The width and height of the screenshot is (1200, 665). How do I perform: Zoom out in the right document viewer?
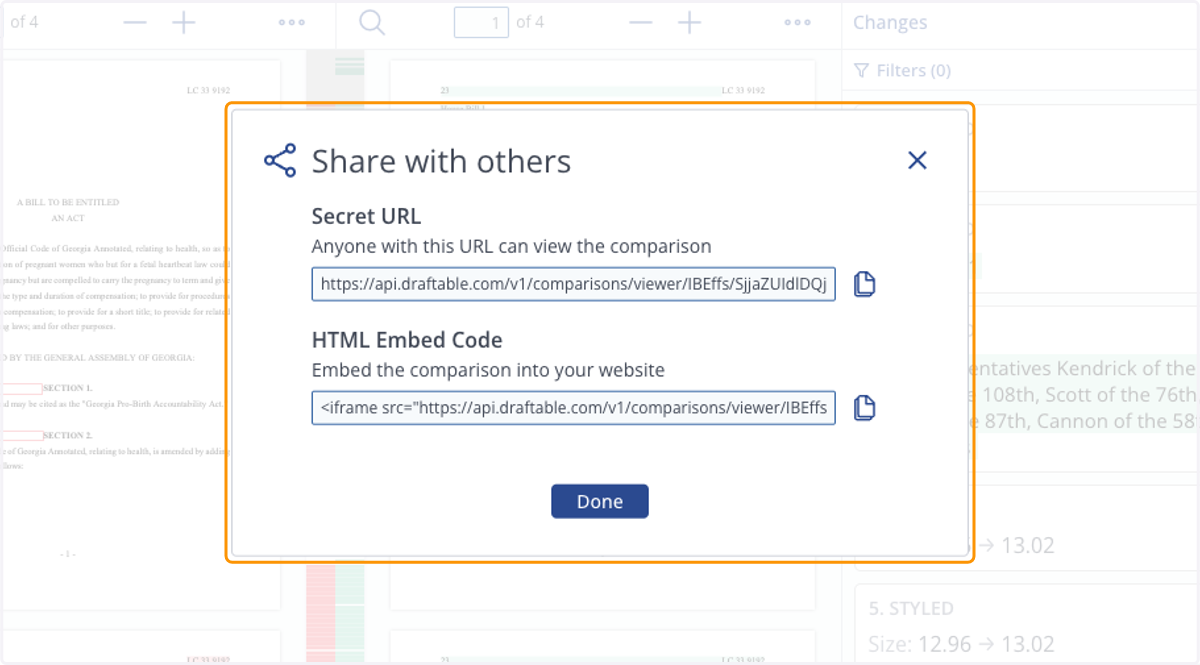pyautogui.click(x=641, y=22)
